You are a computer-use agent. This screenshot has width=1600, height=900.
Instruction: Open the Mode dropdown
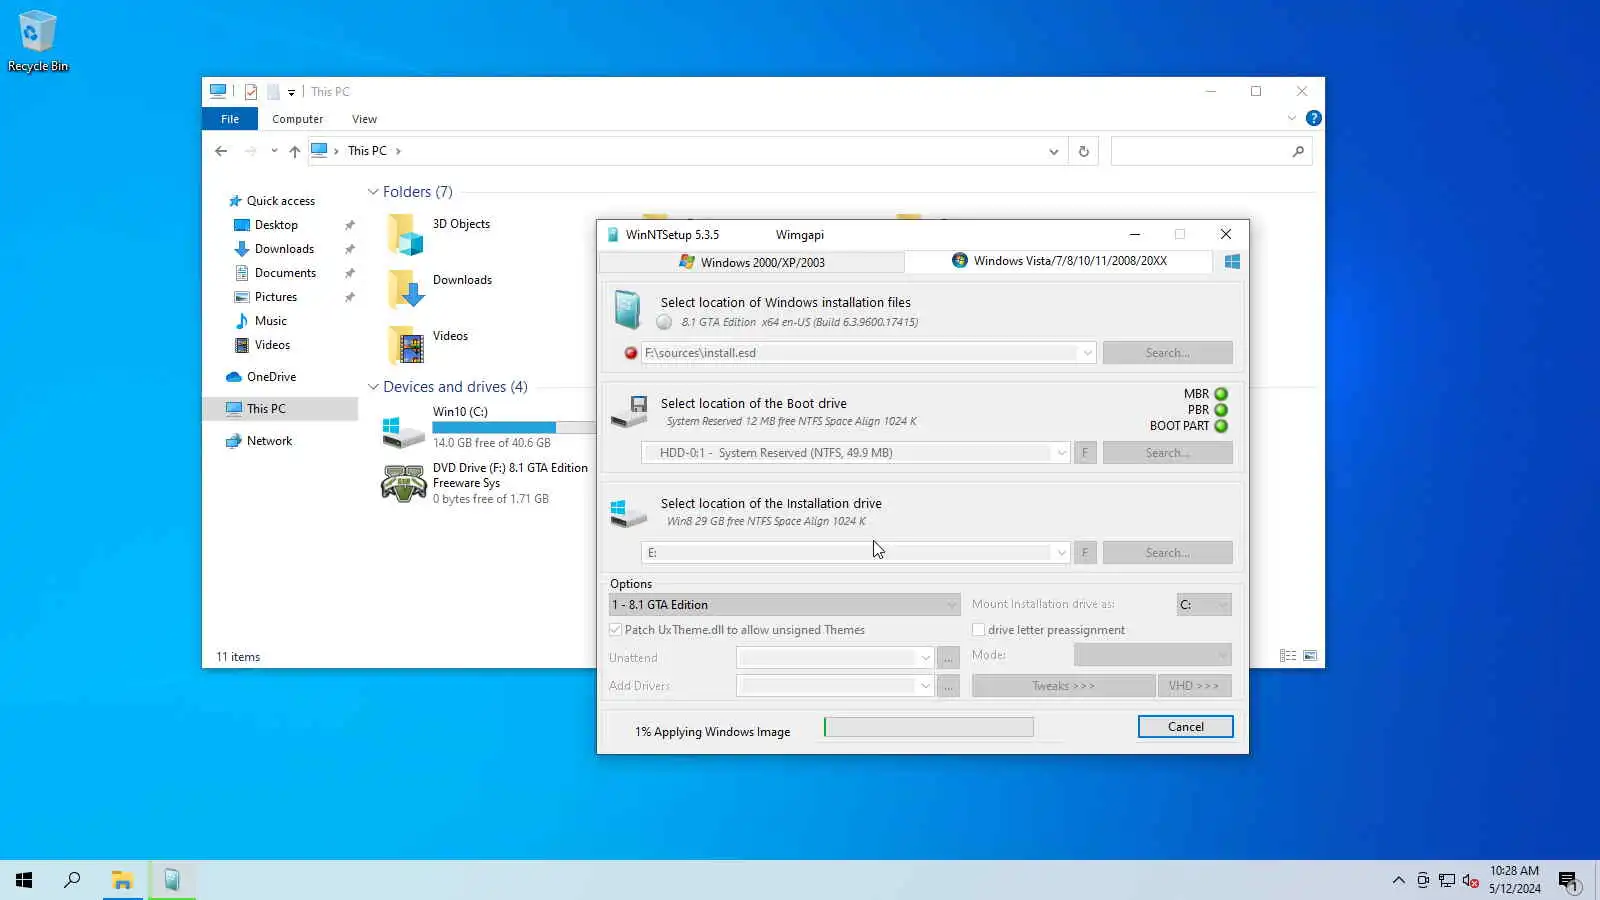coord(1153,655)
